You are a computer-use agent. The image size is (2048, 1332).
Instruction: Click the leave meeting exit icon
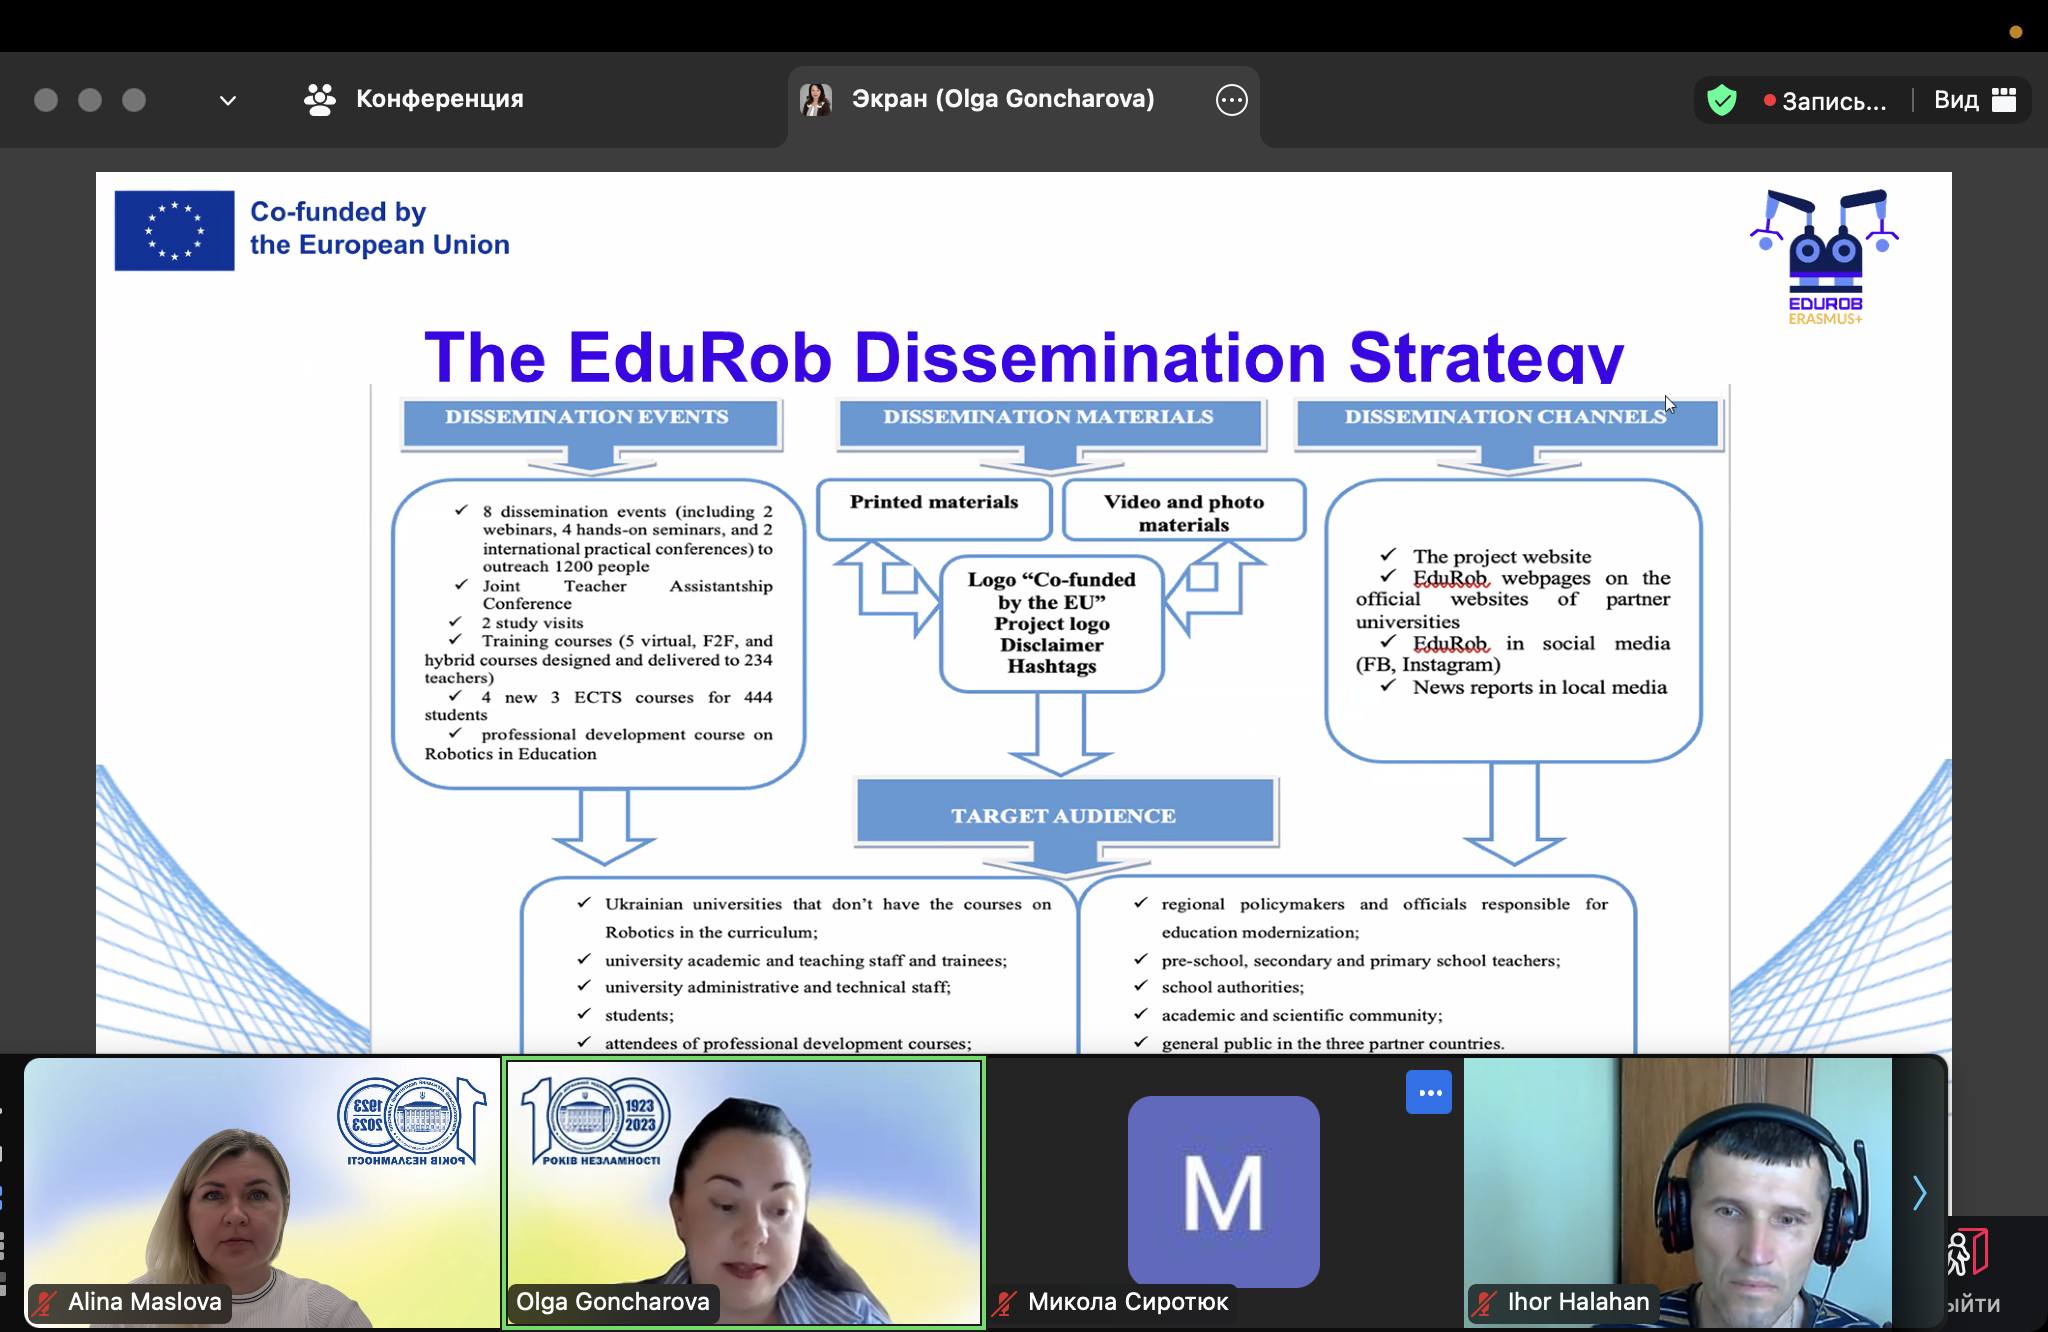(1968, 1253)
